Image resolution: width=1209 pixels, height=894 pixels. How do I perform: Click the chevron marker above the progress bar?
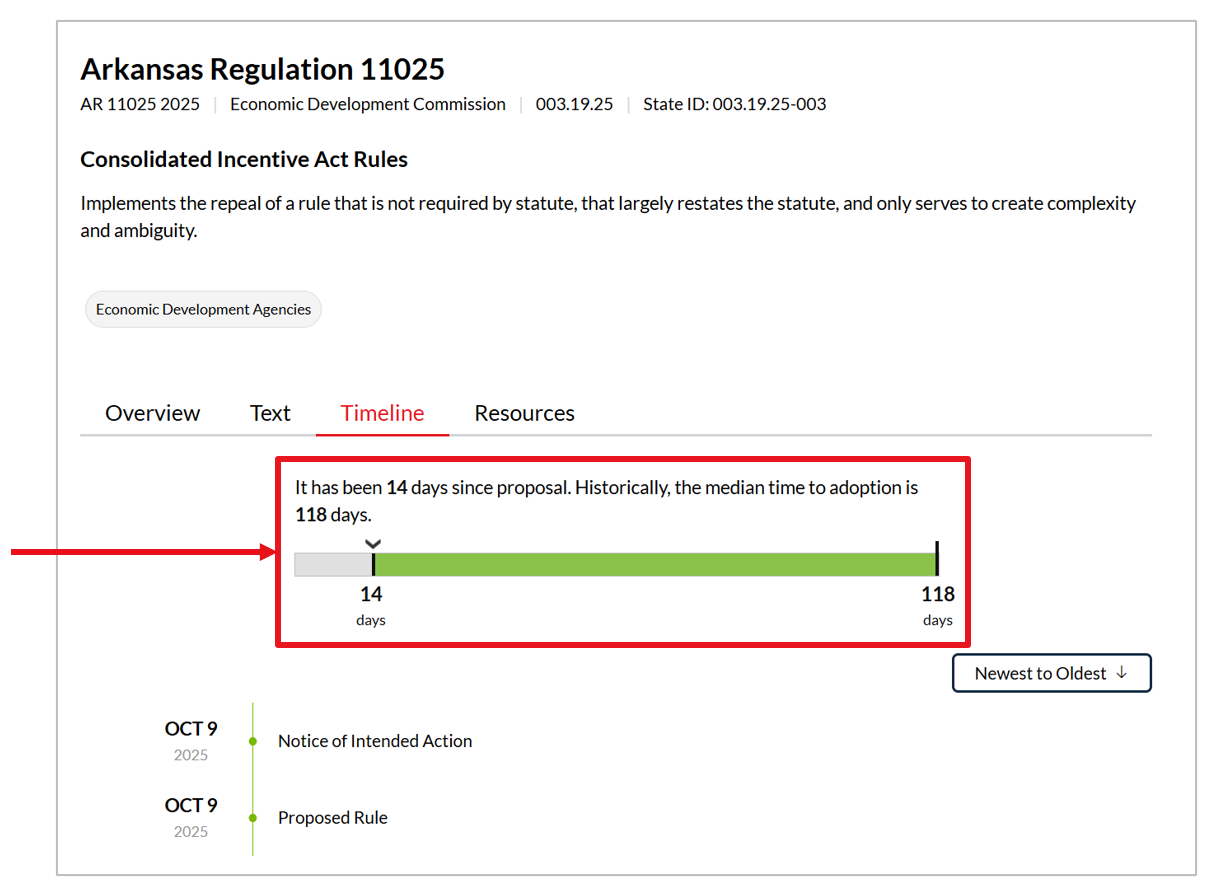coord(373,544)
